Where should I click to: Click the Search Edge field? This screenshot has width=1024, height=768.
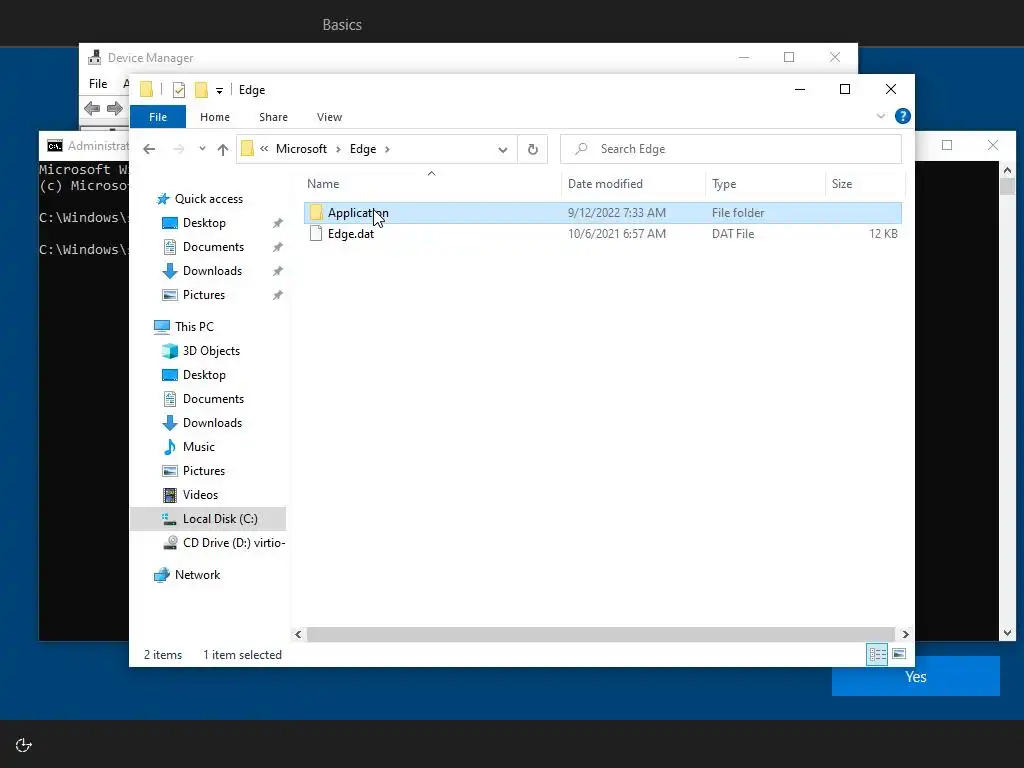[x=731, y=149]
